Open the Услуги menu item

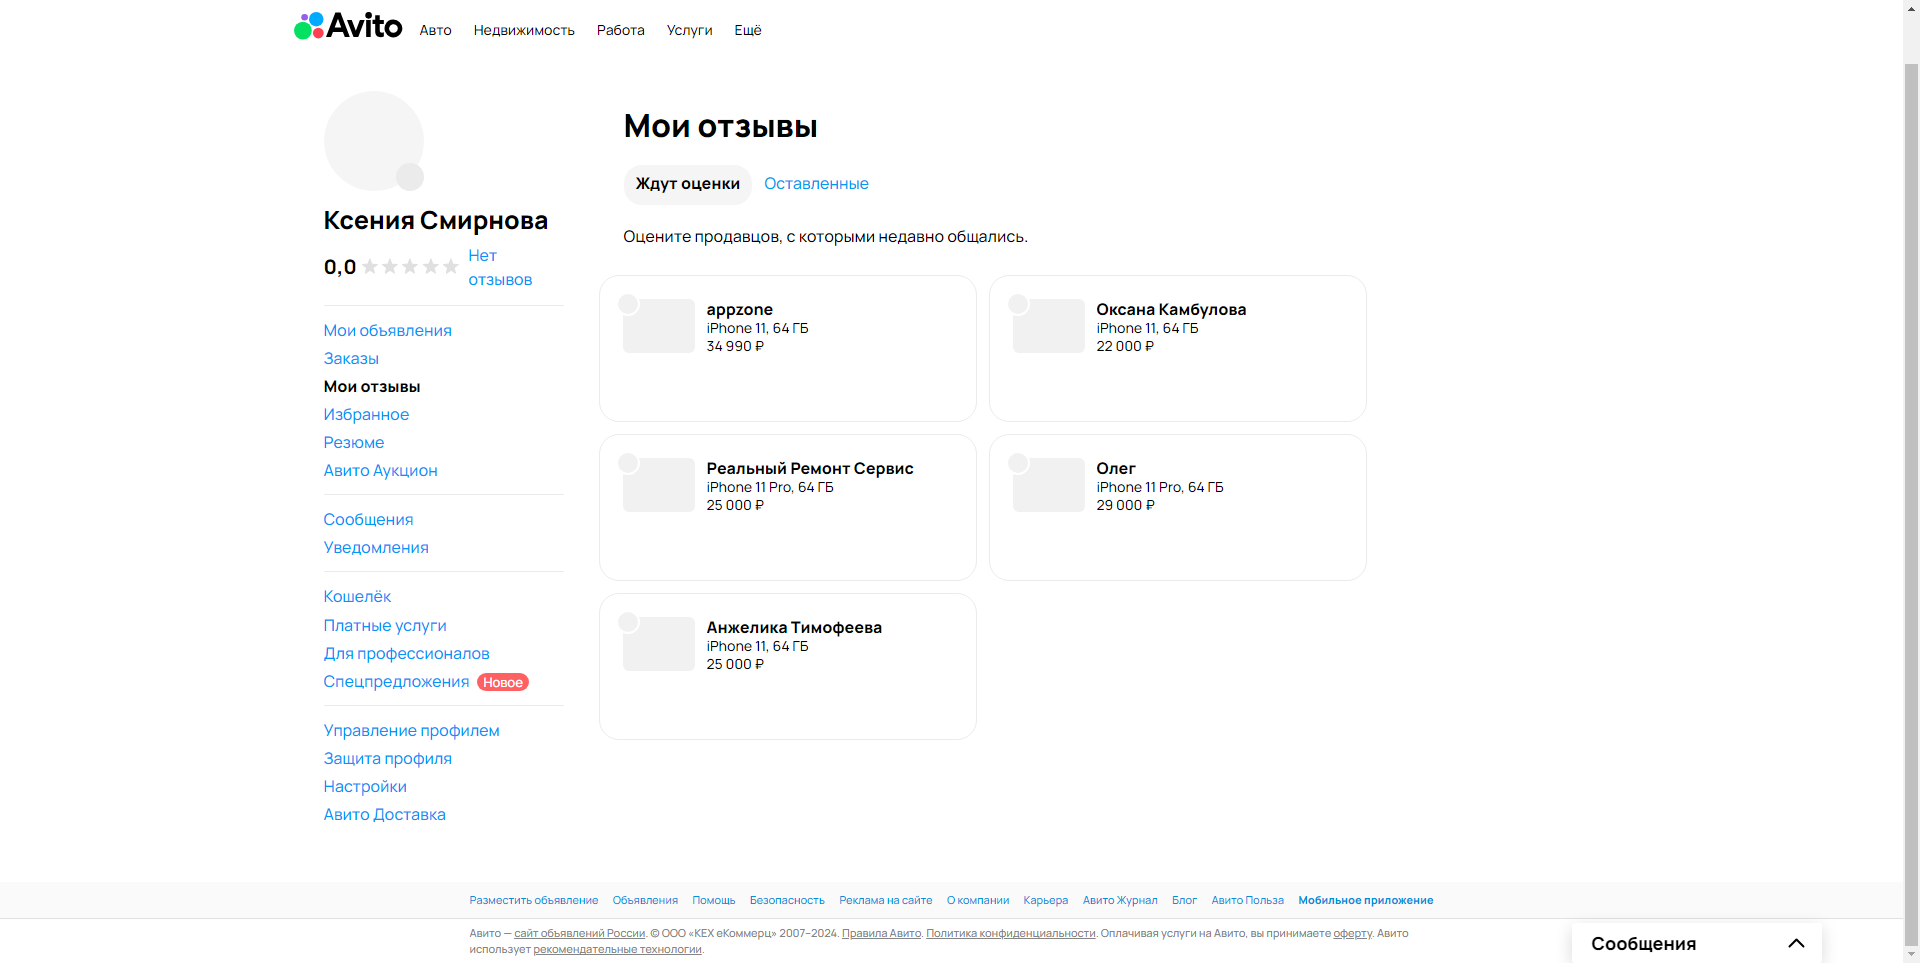point(689,30)
